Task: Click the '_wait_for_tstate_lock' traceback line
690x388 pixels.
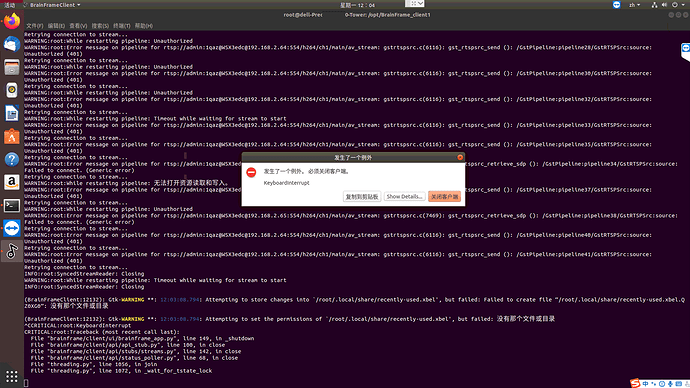Action: click(x=121, y=371)
